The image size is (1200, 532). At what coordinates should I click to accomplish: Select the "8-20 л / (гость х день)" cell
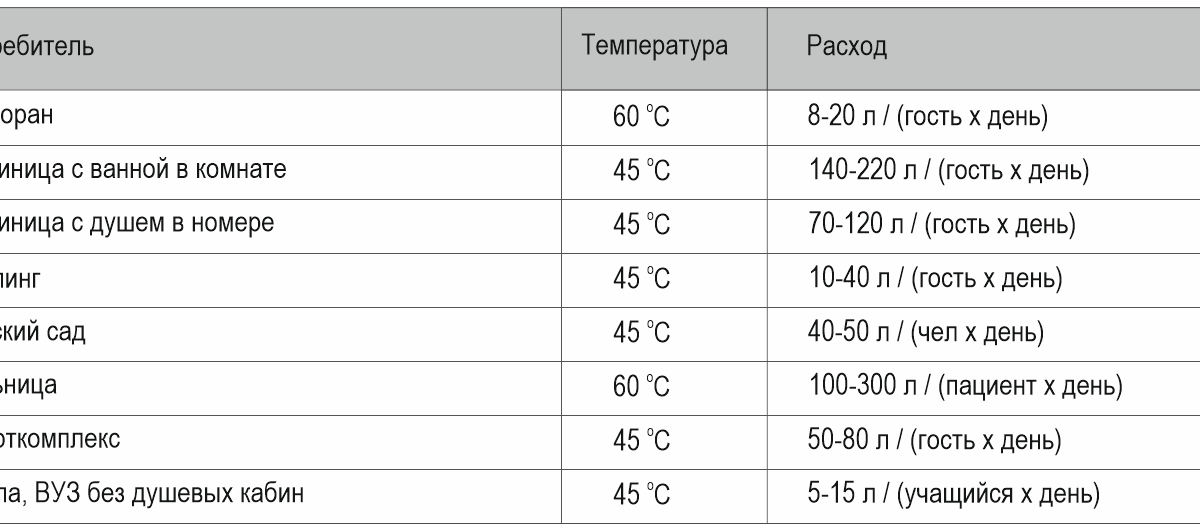point(927,117)
